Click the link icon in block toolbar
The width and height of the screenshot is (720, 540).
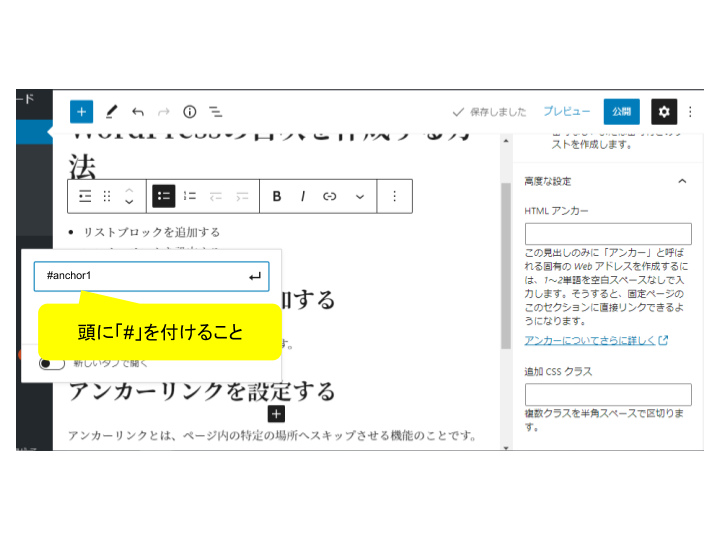coord(329,196)
